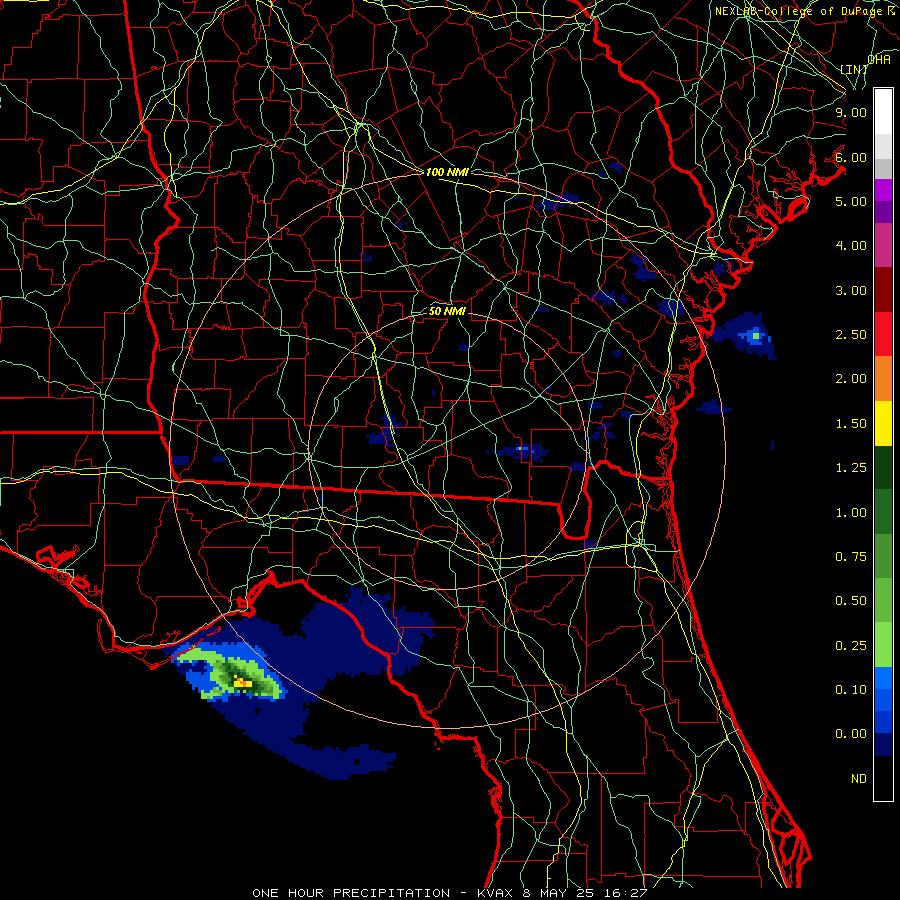The image size is (900, 900).
Task: Click the ND legend label
Action: [859, 779]
